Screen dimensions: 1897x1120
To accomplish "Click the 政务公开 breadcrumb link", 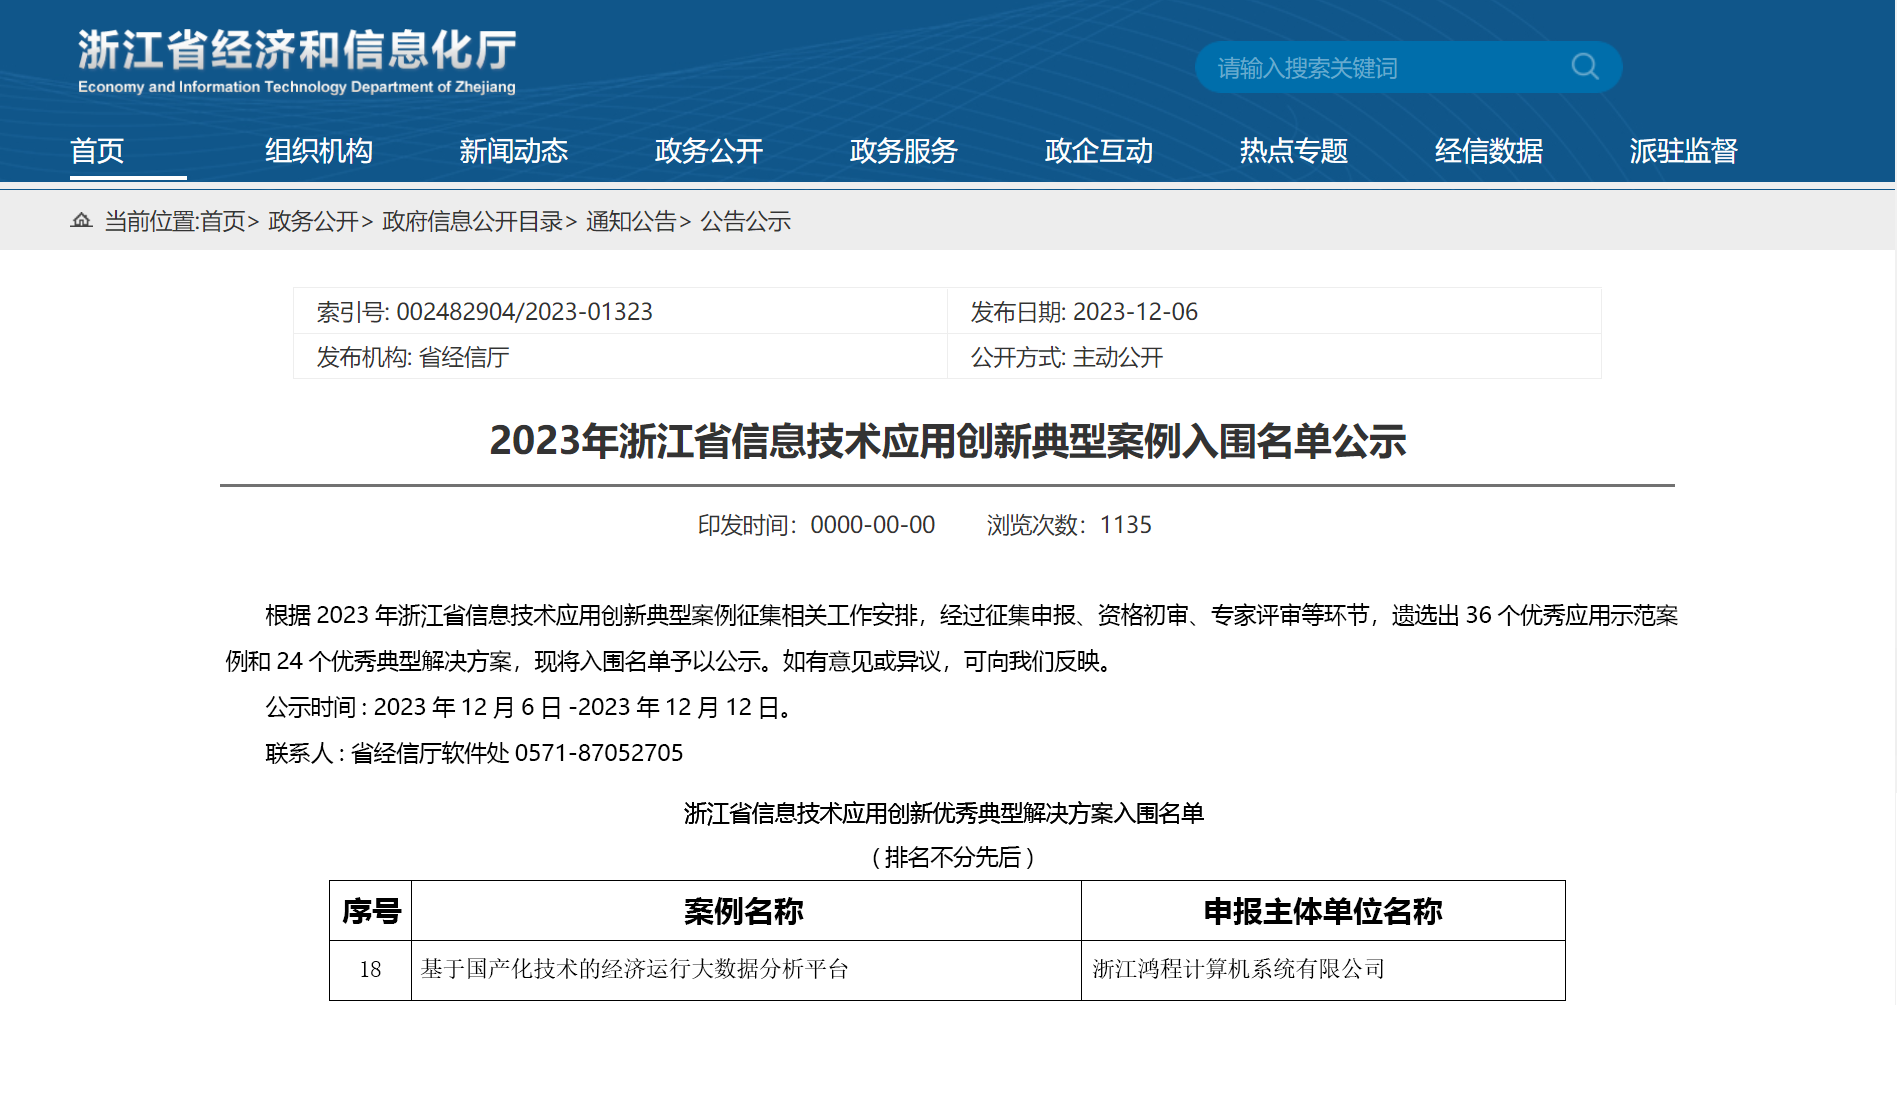I will coord(313,221).
